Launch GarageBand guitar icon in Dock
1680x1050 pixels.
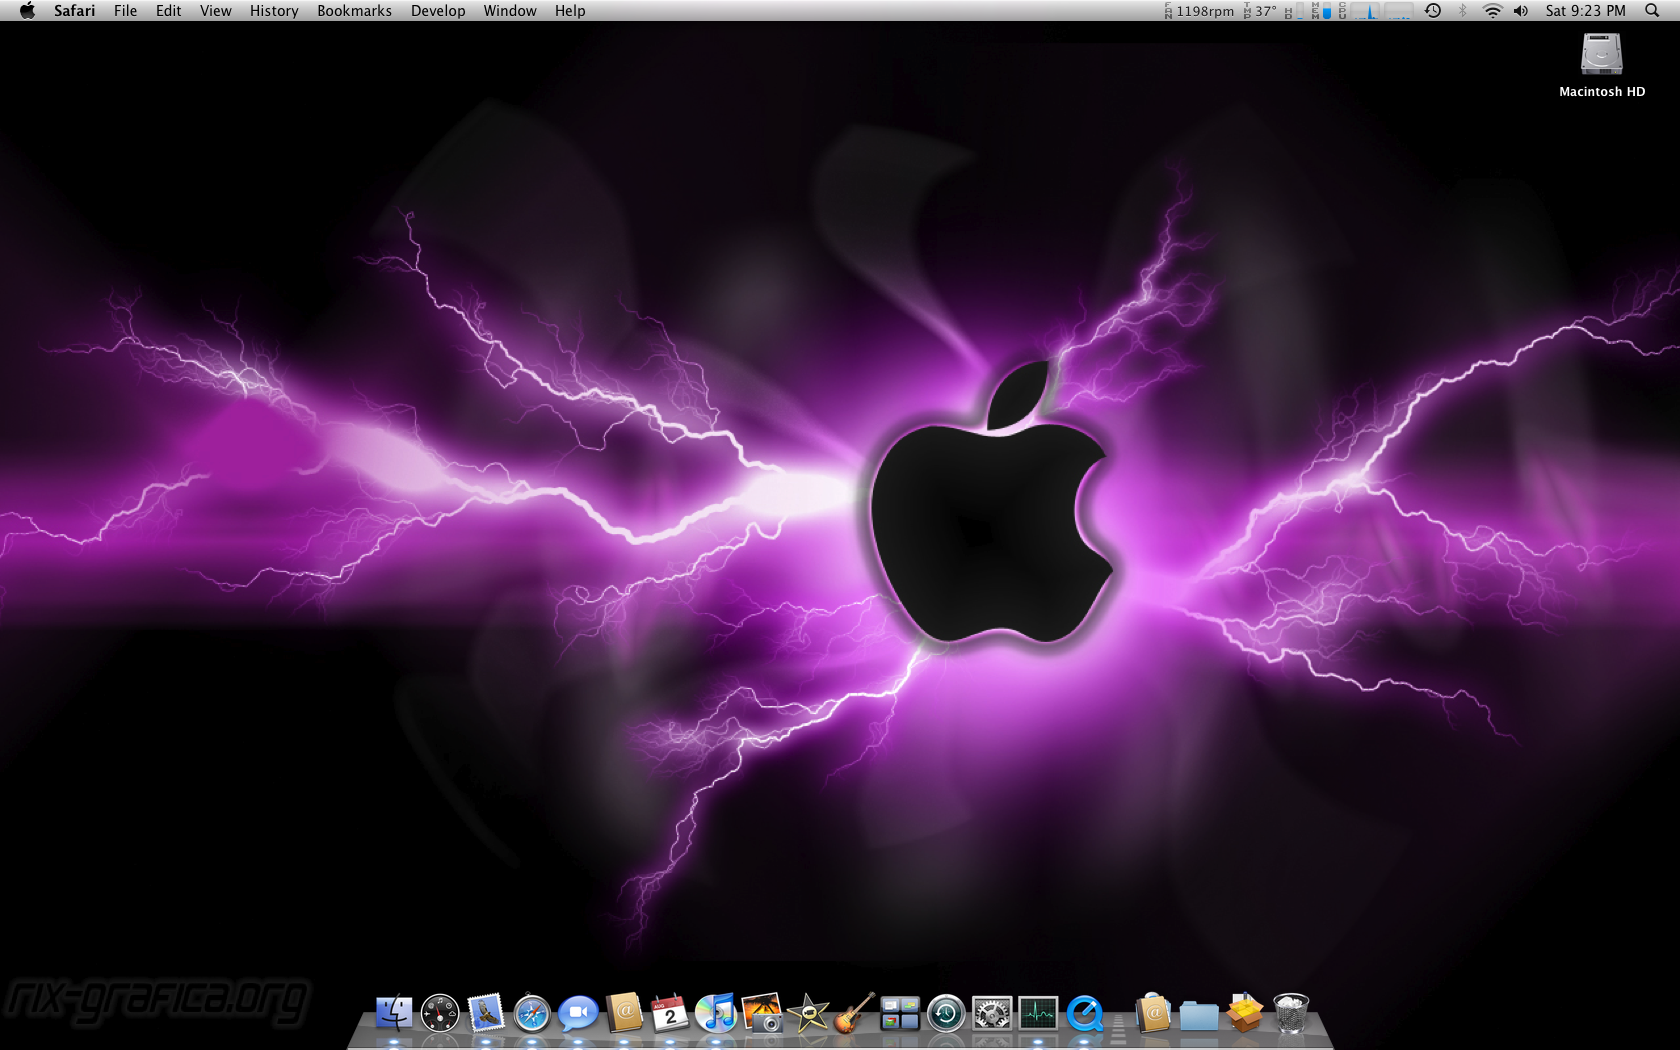tap(854, 1013)
